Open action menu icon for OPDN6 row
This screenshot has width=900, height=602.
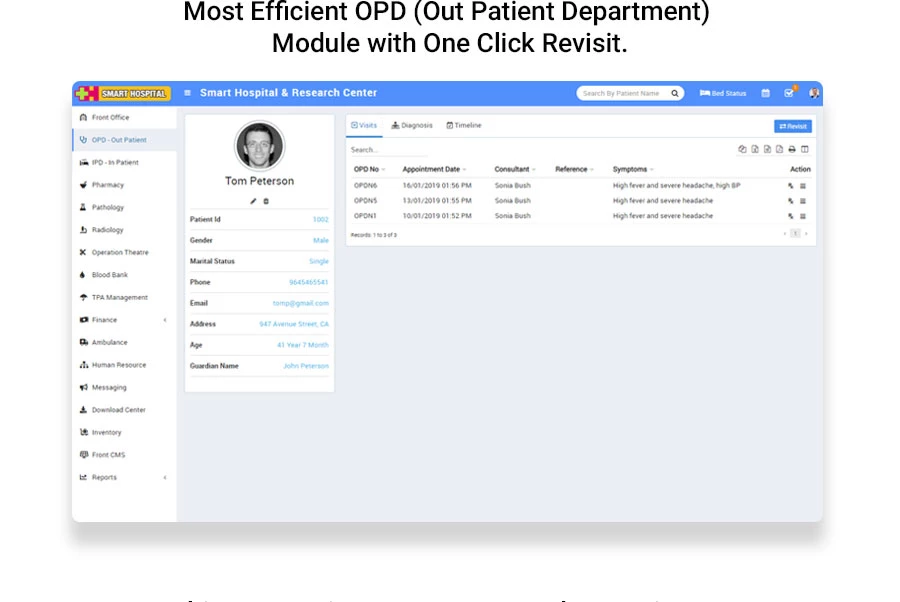[x=803, y=186]
